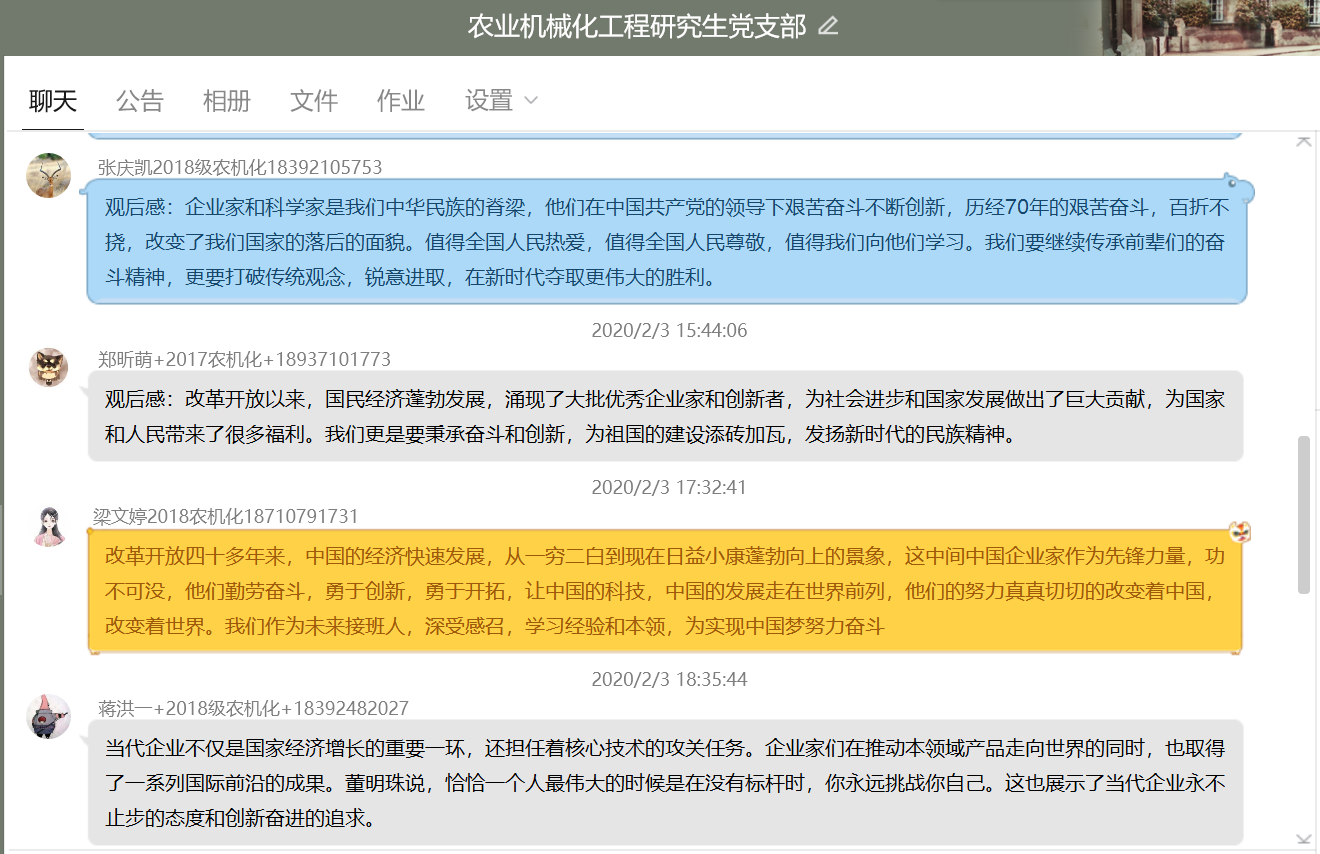Jump to bottom with the scroll-down arrow
The image size is (1320, 854).
tap(1303, 840)
